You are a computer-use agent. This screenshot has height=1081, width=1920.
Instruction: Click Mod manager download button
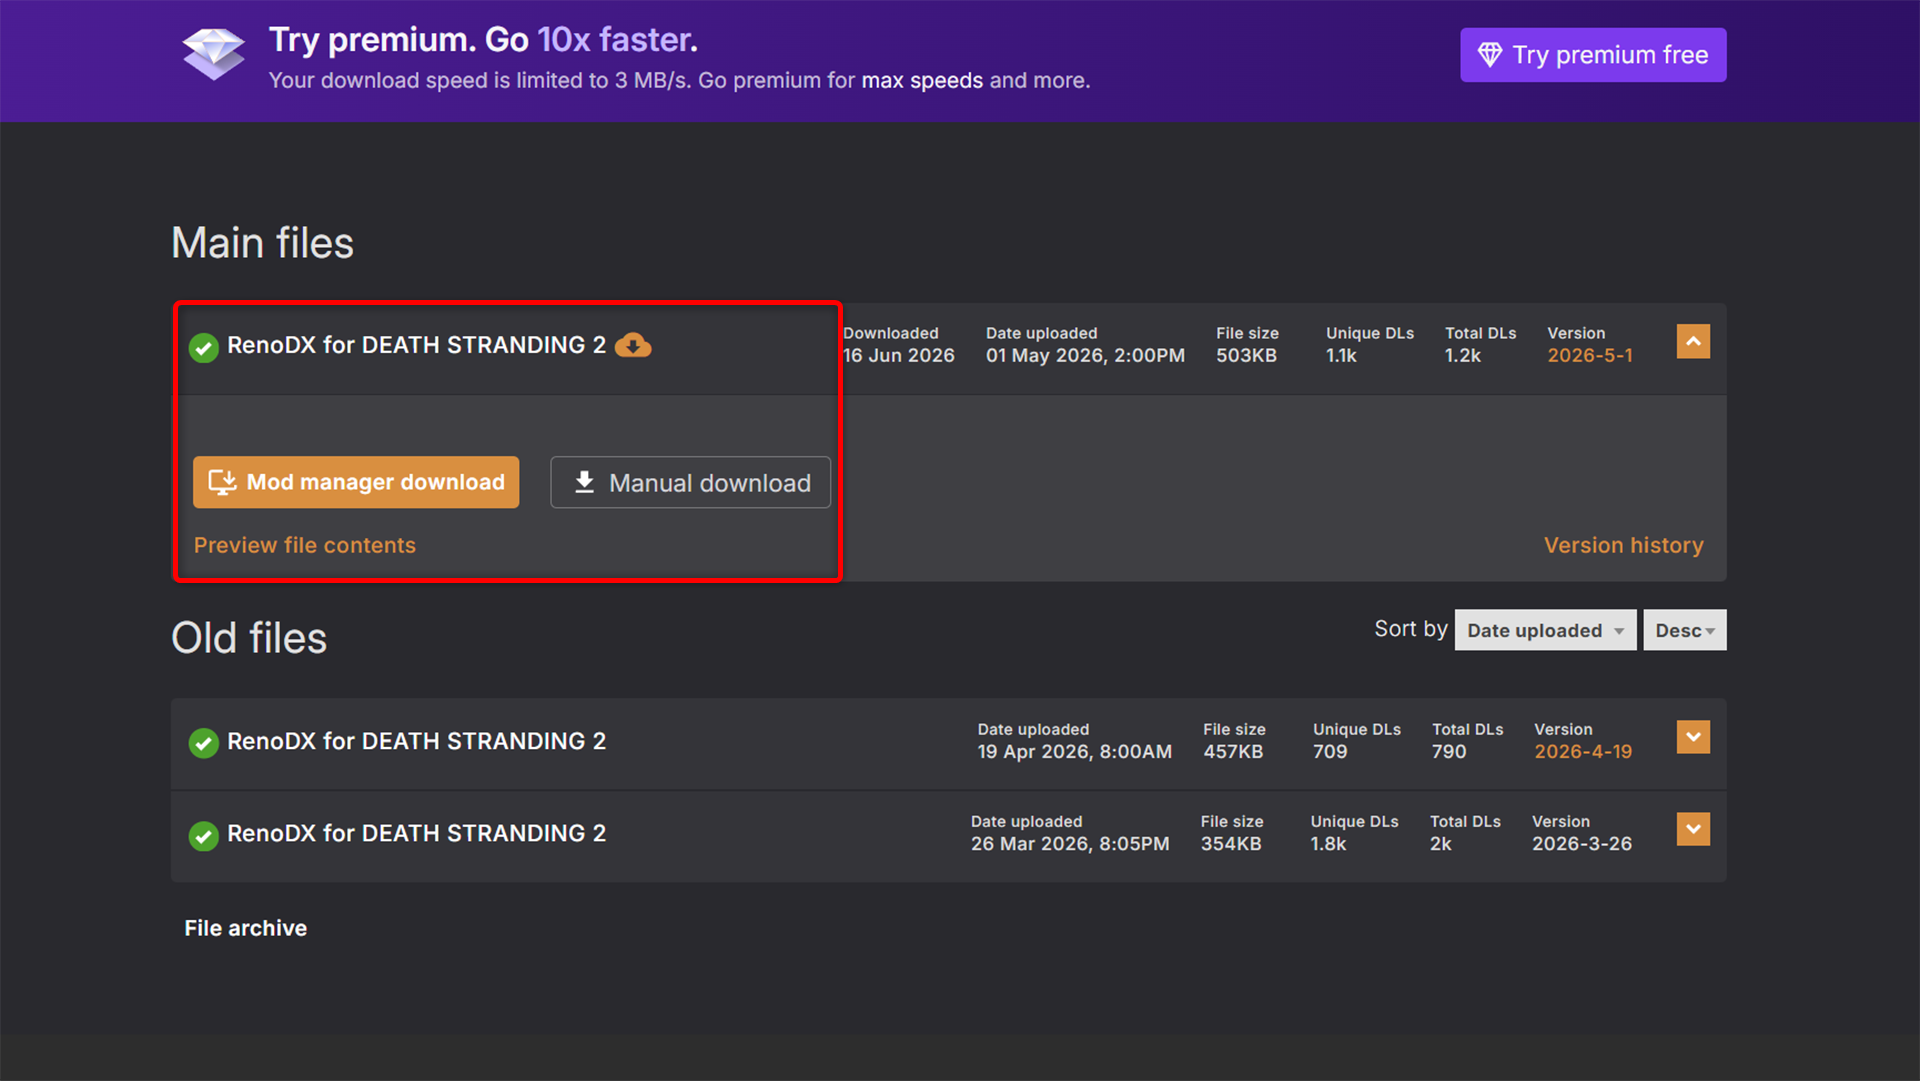point(356,482)
